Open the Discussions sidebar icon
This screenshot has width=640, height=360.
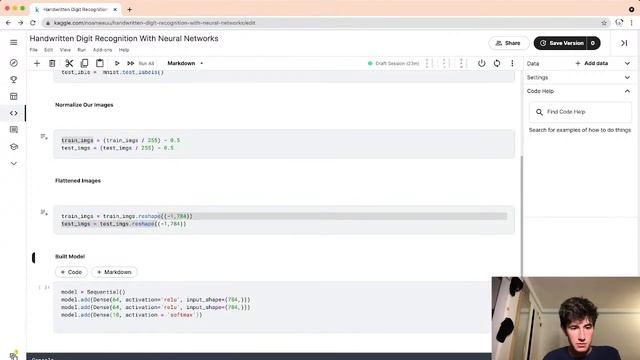coord(13,130)
